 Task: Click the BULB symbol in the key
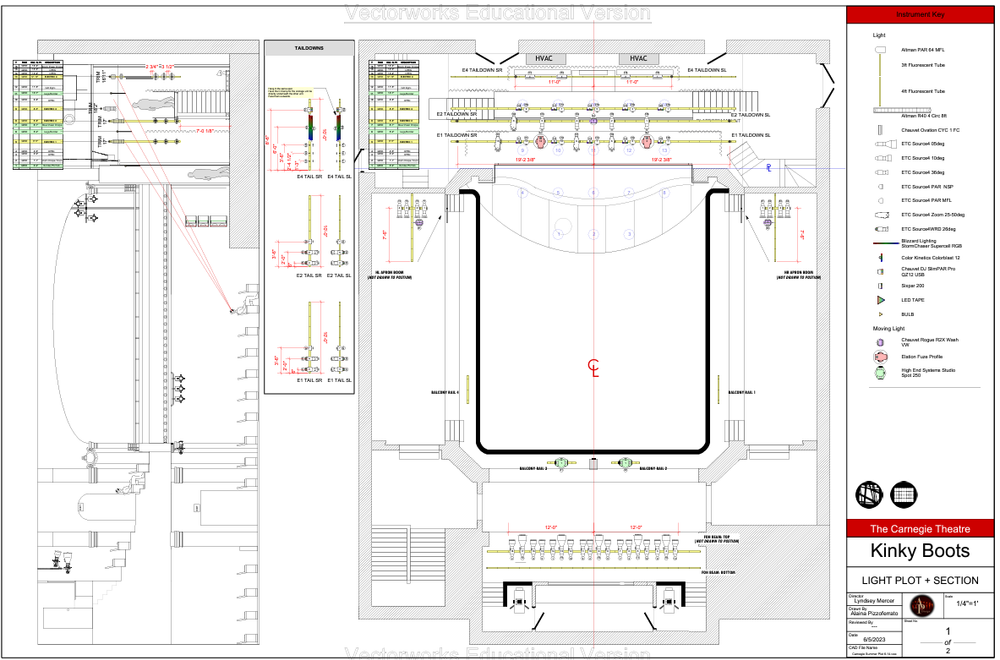(x=881, y=314)
